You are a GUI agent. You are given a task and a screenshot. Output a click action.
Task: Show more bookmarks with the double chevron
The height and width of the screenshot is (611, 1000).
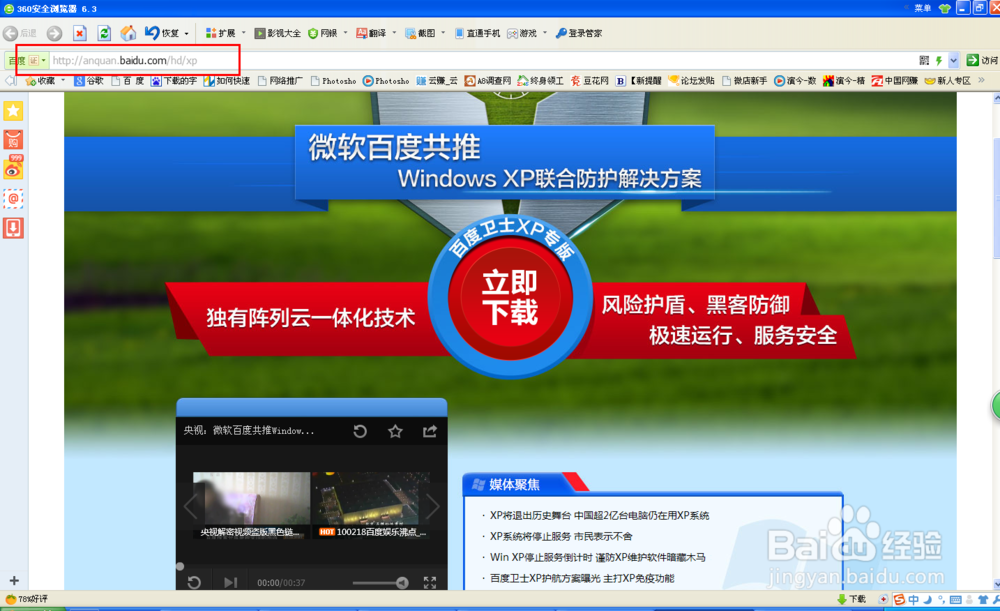(982, 80)
